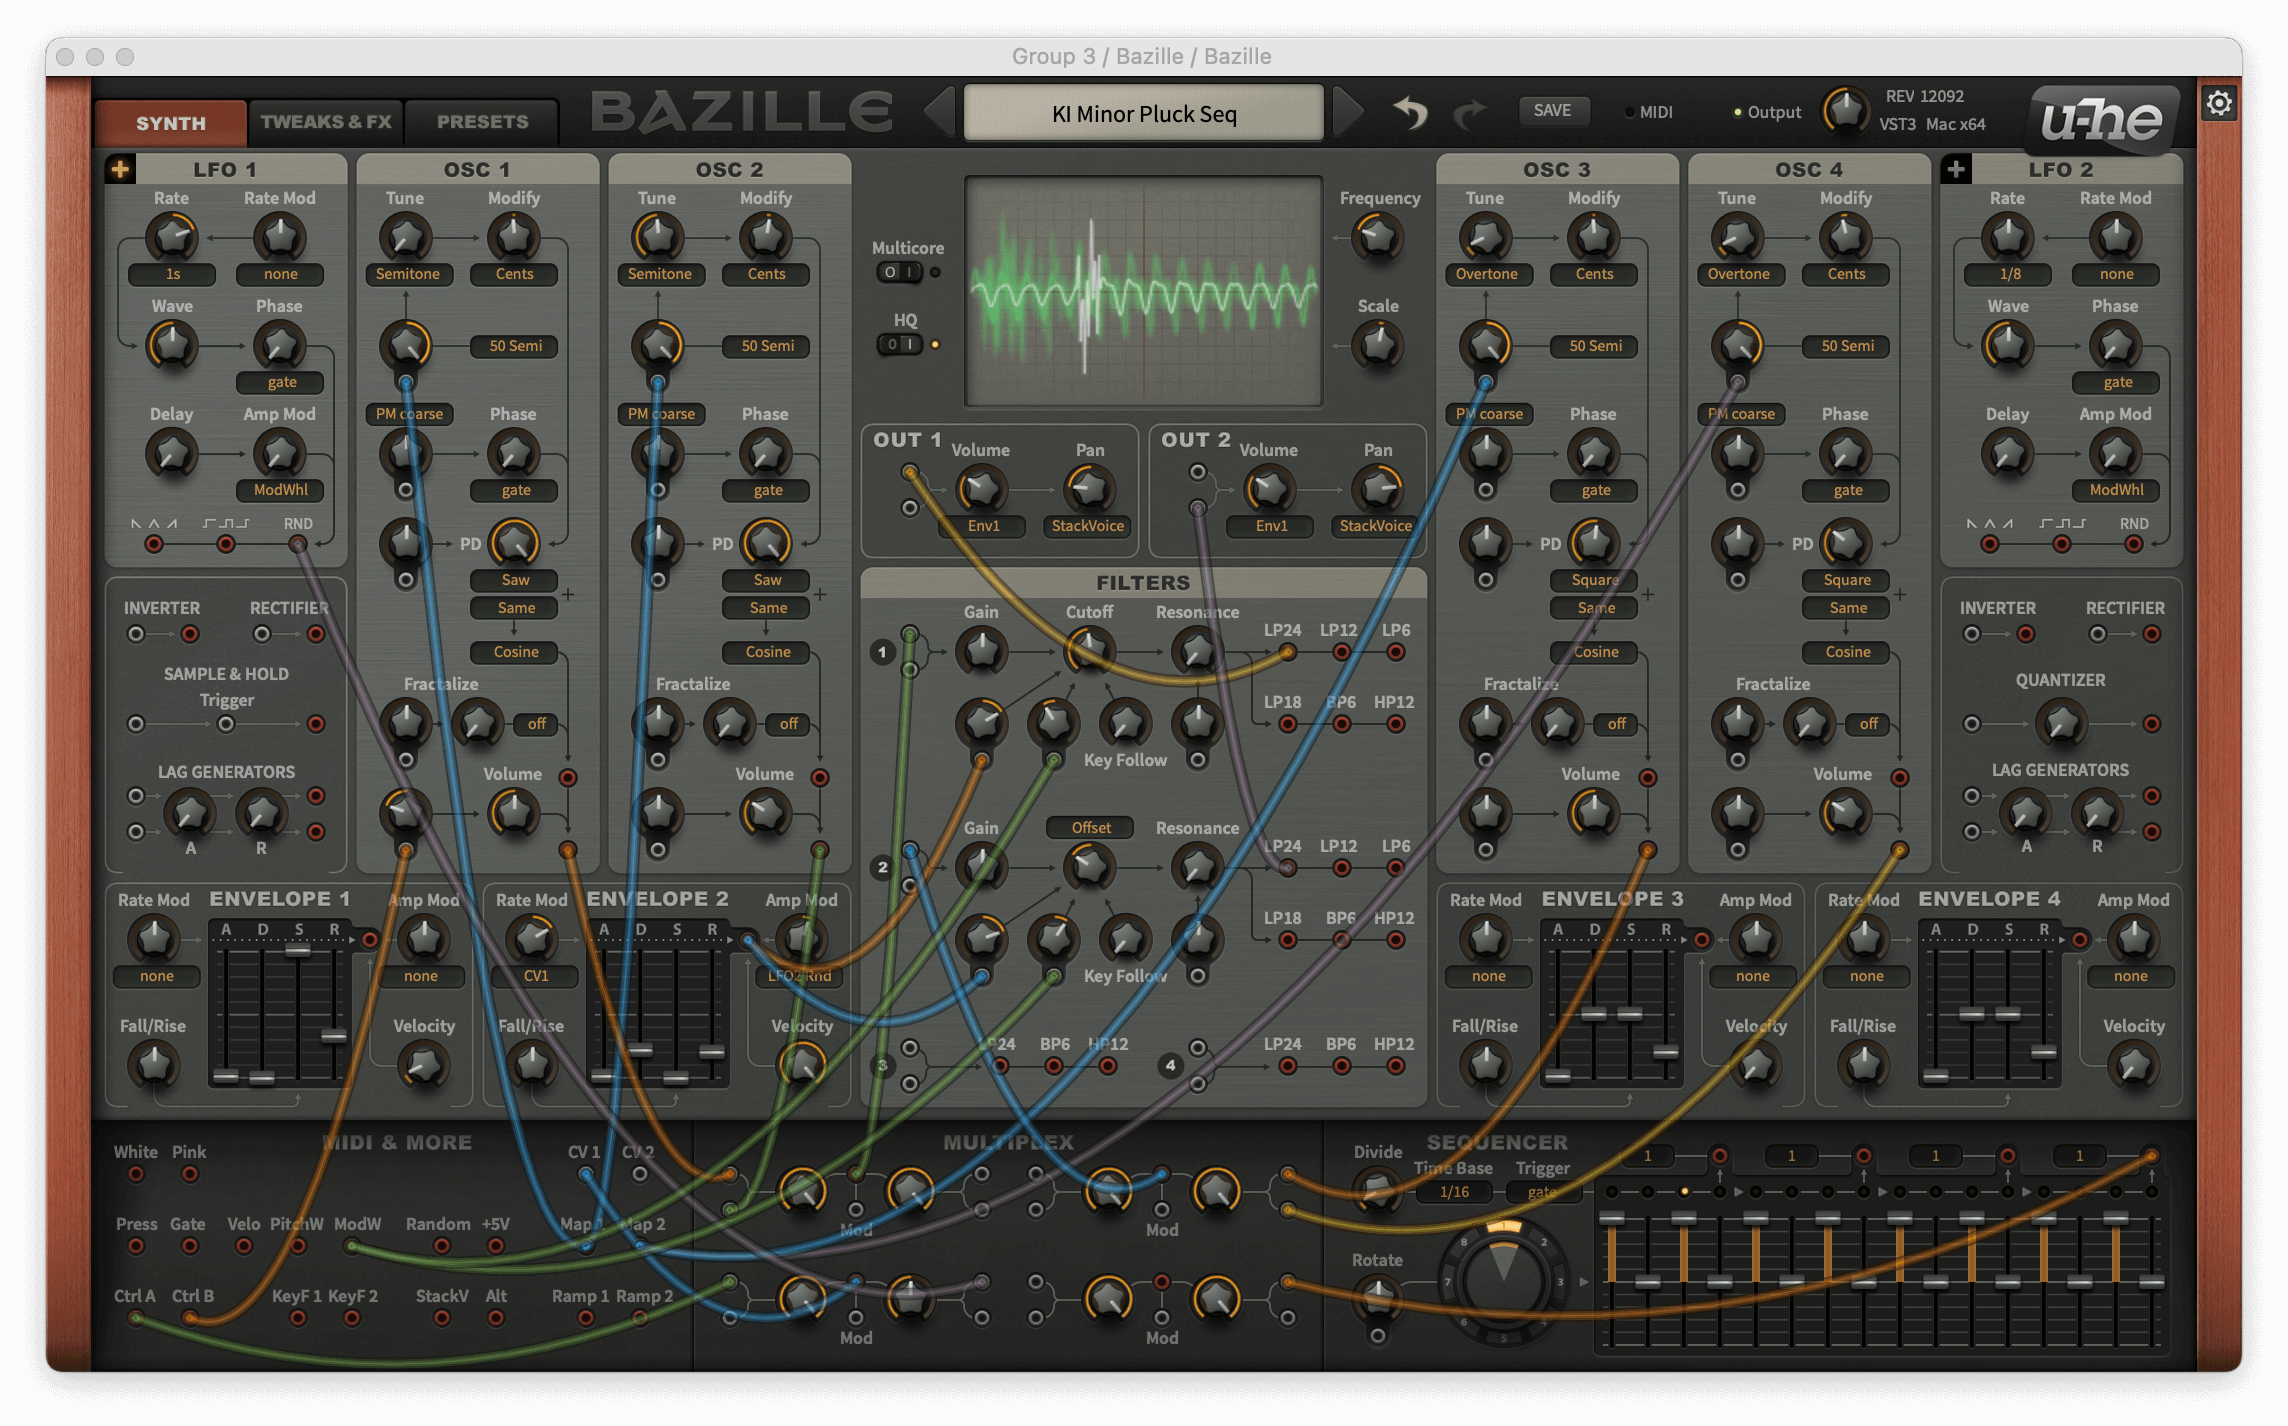The image size is (2288, 1426).
Task: Click the redo arrow icon
Action: tap(1470, 113)
